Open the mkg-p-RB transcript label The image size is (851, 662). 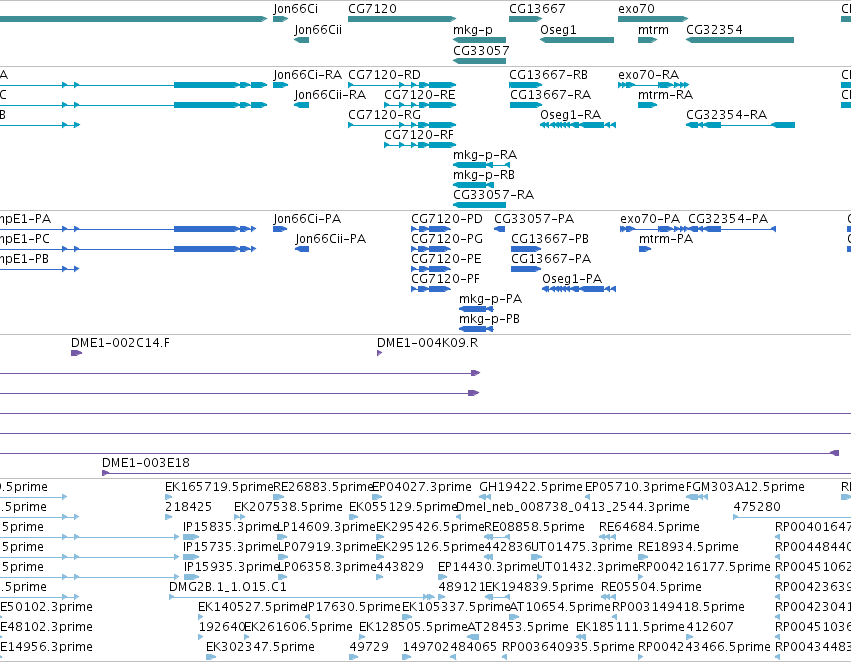484,175
